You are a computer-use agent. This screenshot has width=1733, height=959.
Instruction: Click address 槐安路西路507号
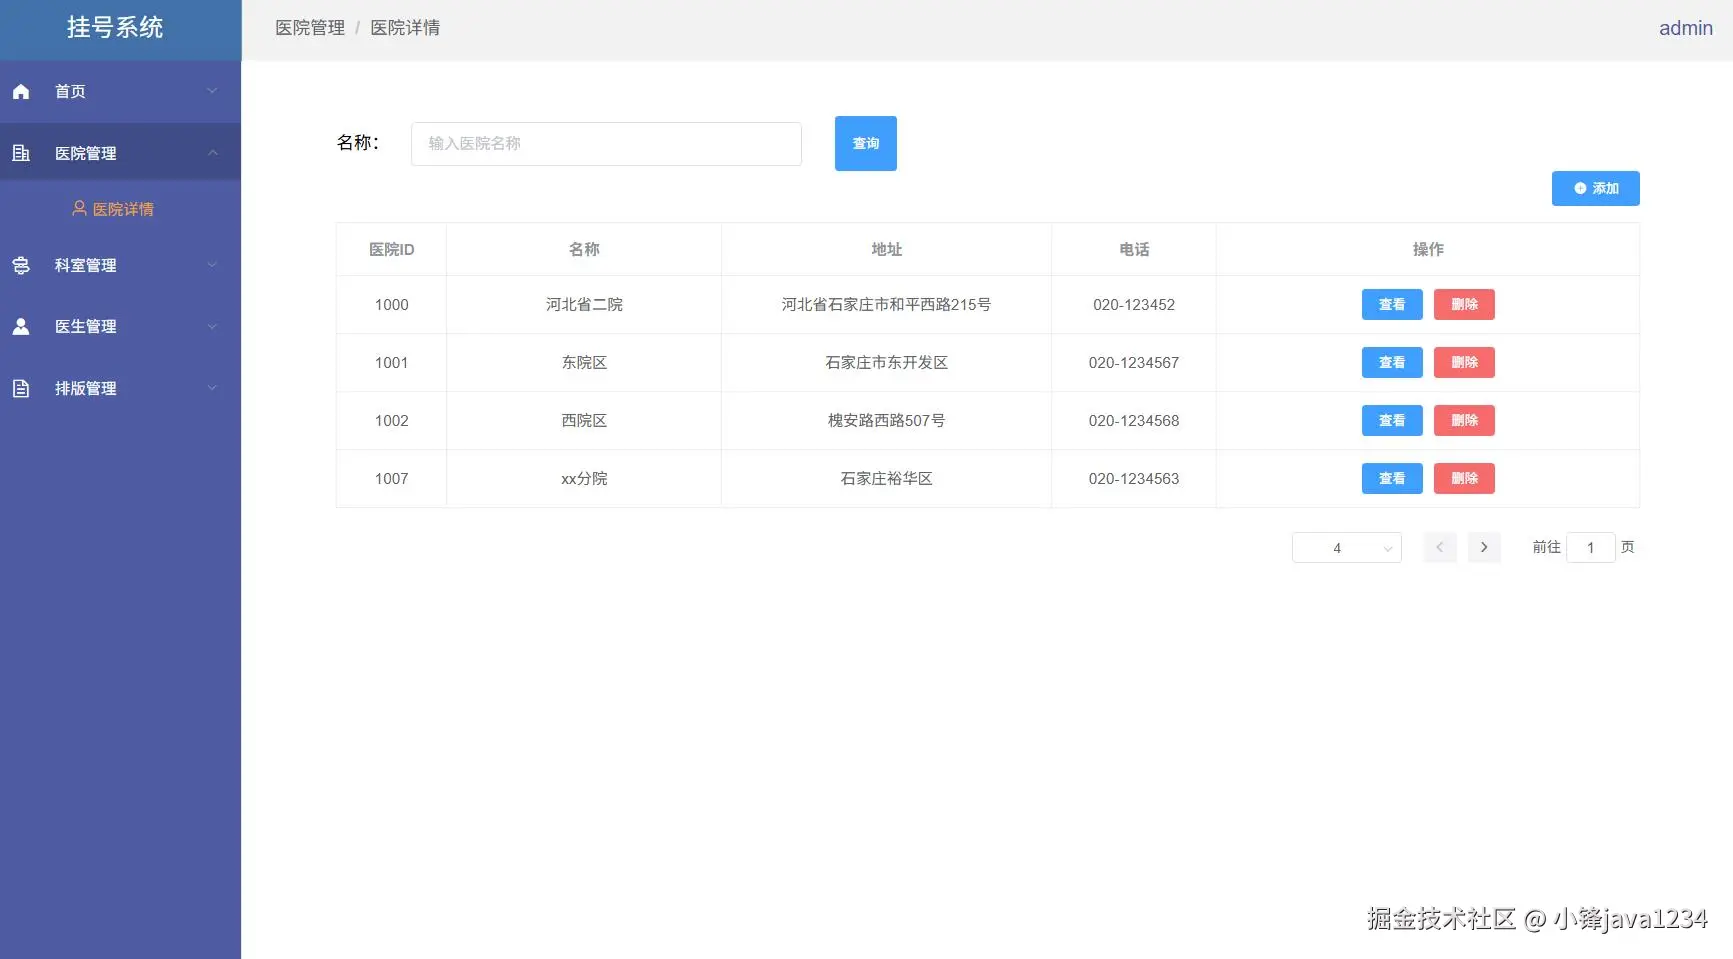coord(887,421)
